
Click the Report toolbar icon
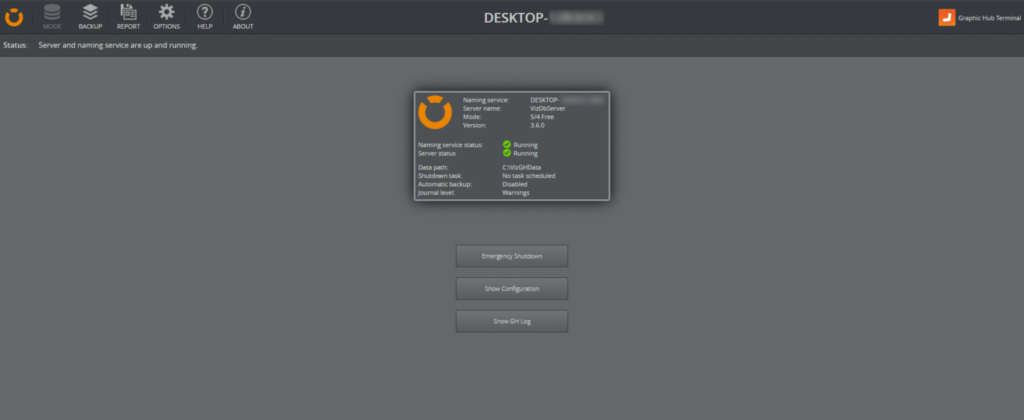[x=128, y=16]
